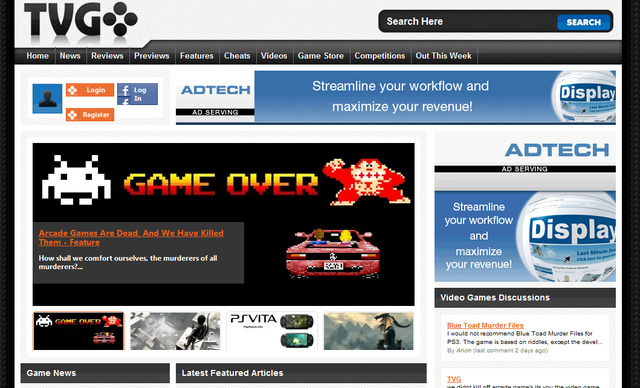Open the Game Store menu item
The height and width of the screenshot is (388, 640).
pyautogui.click(x=320, y=56)
